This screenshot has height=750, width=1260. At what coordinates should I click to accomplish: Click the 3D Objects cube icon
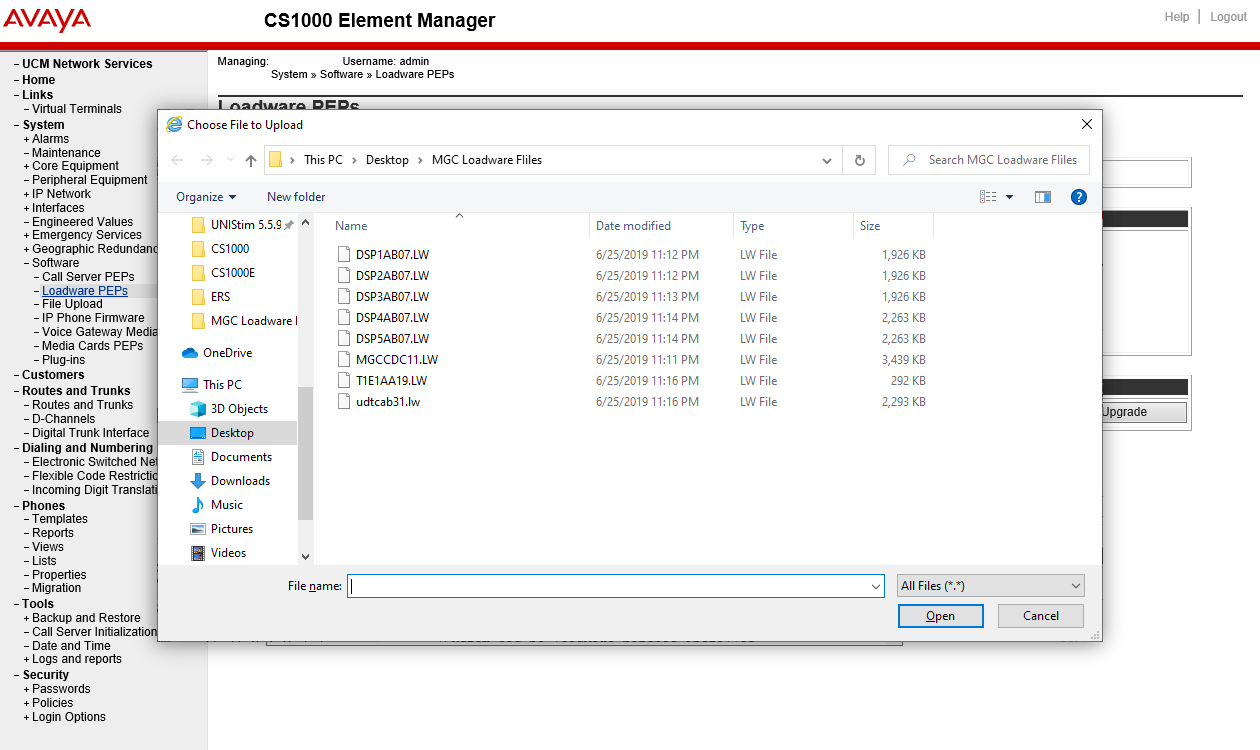tap(198, 409)
